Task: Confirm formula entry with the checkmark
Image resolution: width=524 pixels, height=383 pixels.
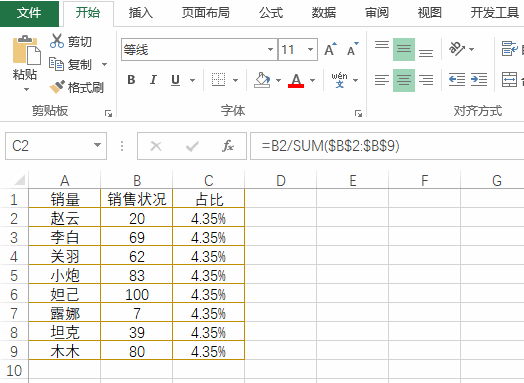Action: [192, 146]
